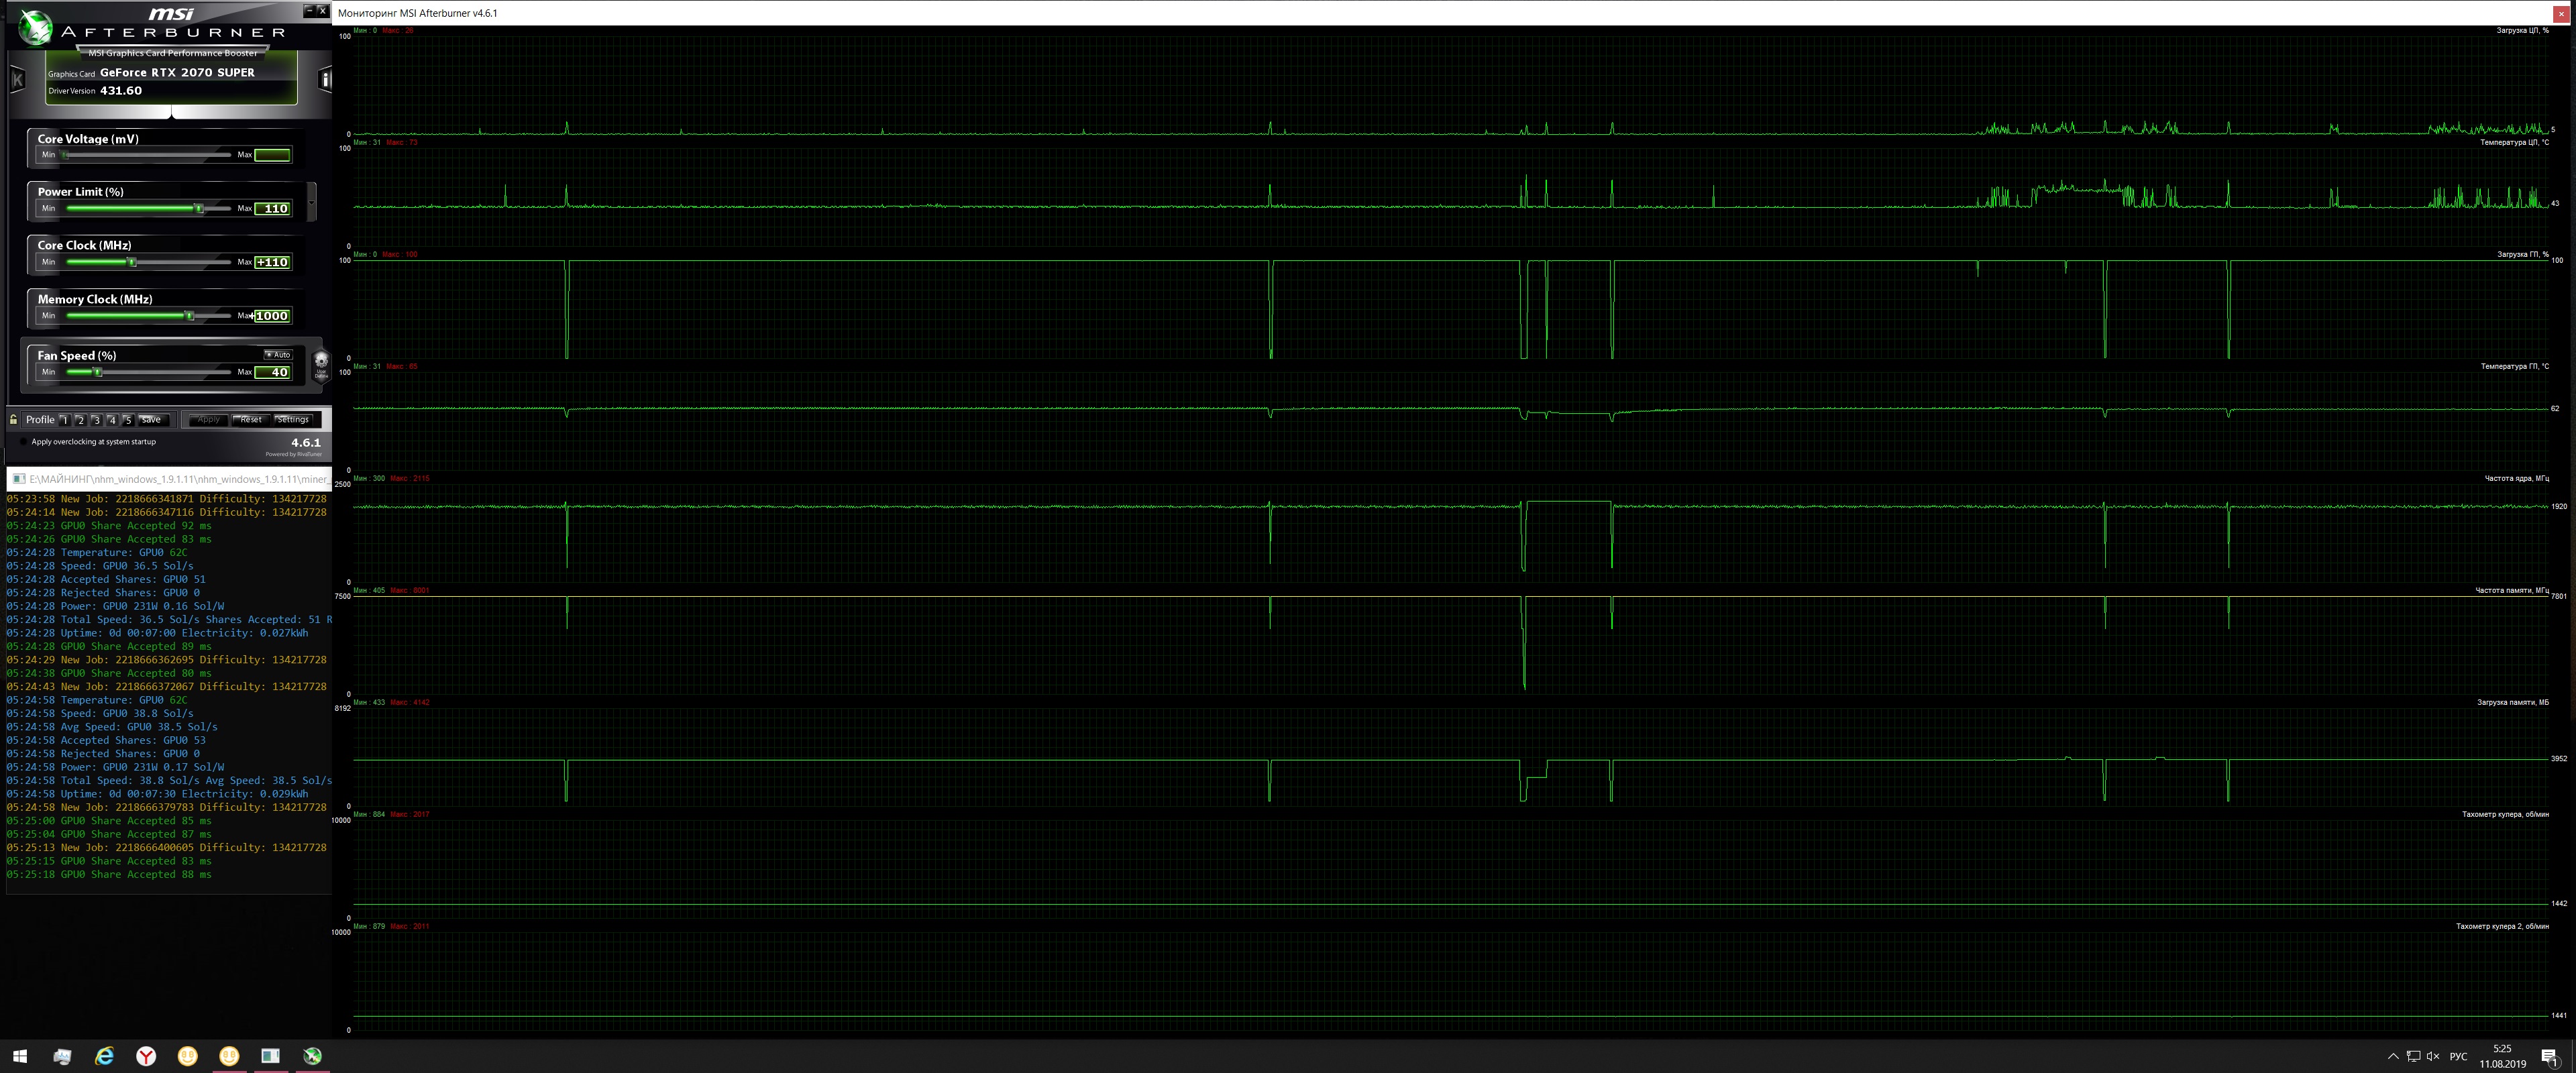2576x1073 pixels.
Task: Open the info panel via i button
Action: pyautogui.click(x=325, y=79)
